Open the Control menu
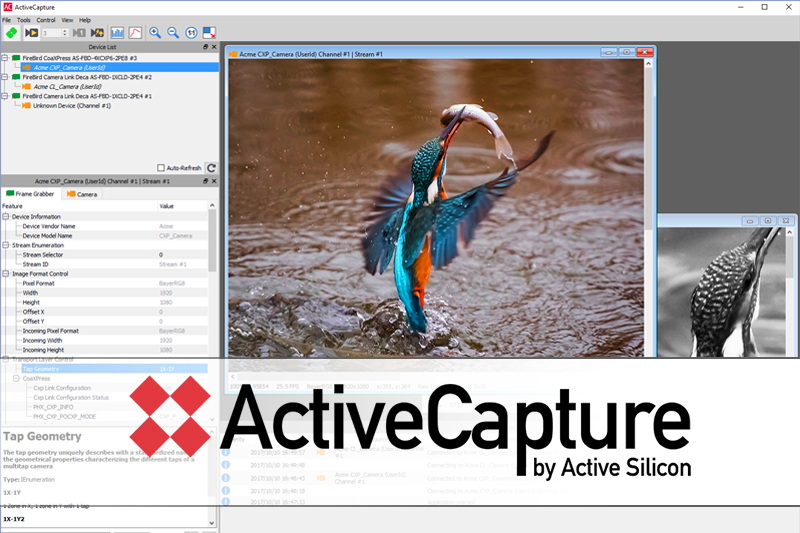Image resolution: width=800 pixels, height=533 pixels. (46, 20)
